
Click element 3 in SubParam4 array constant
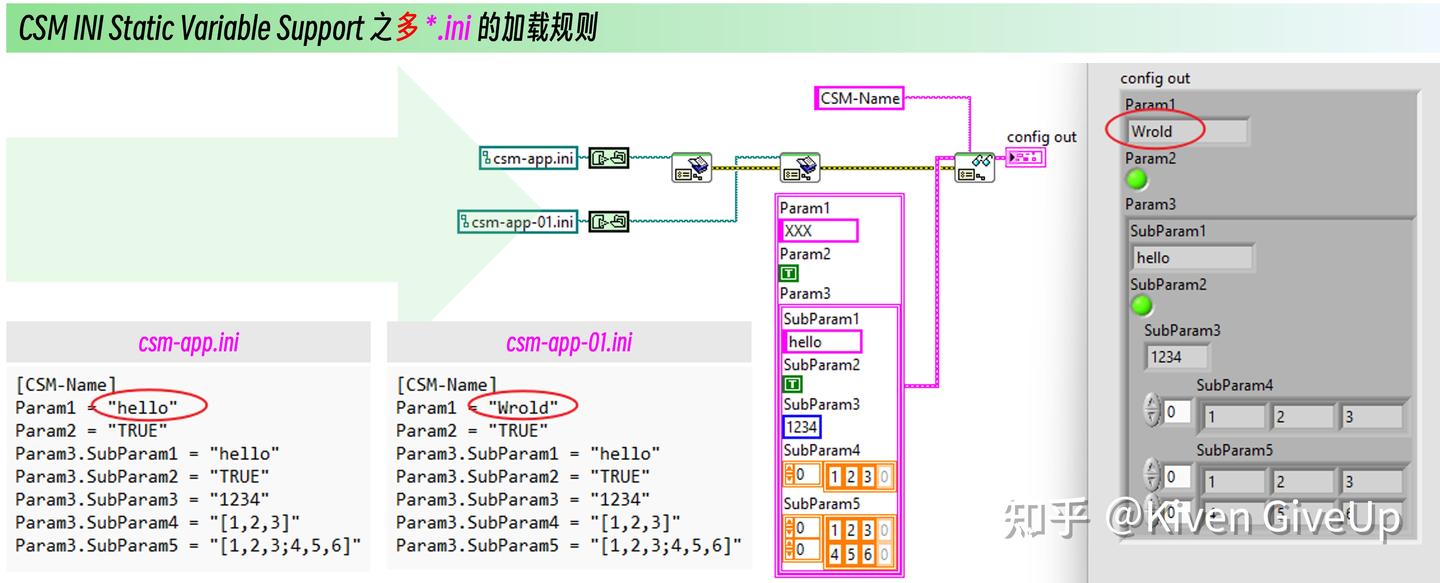pyautogui.click(x=869, y=476)
